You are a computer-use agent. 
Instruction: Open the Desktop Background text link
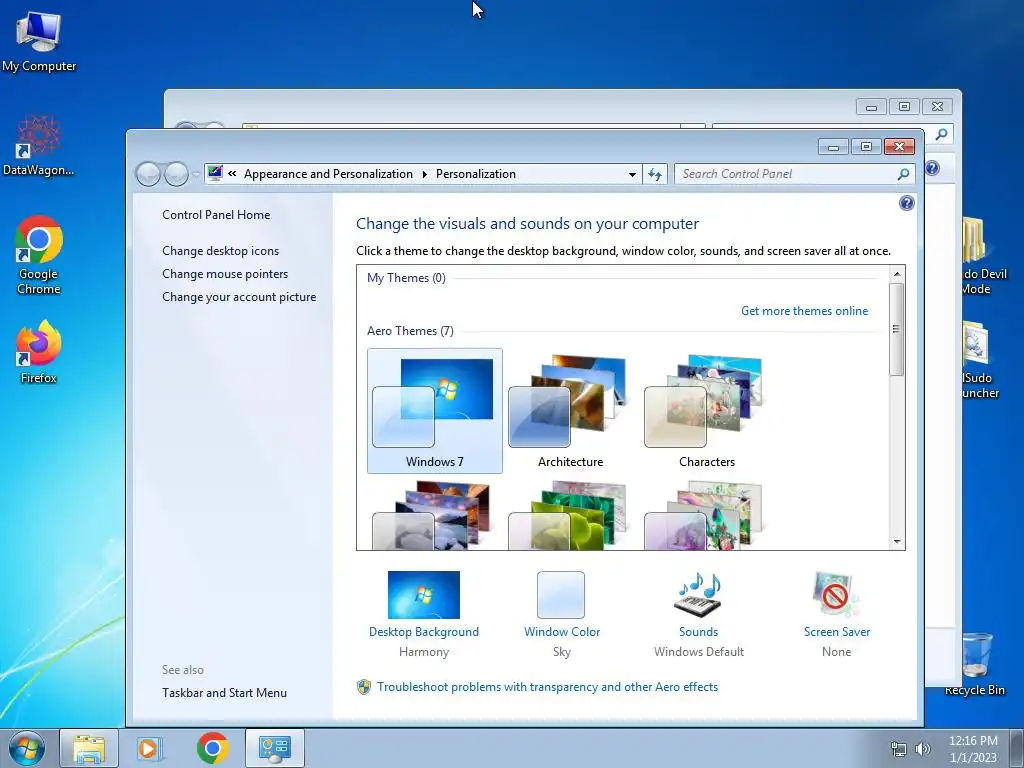coord(424,632)
